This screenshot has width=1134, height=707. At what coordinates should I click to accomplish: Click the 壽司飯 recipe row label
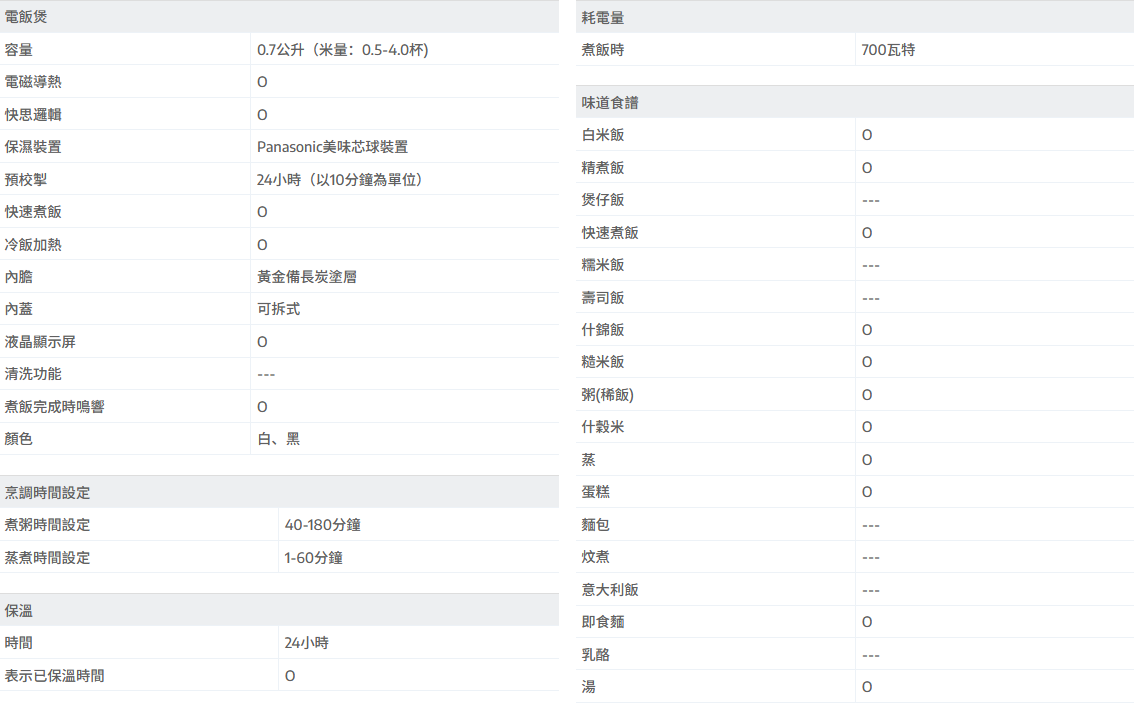[x=603, y=298]
